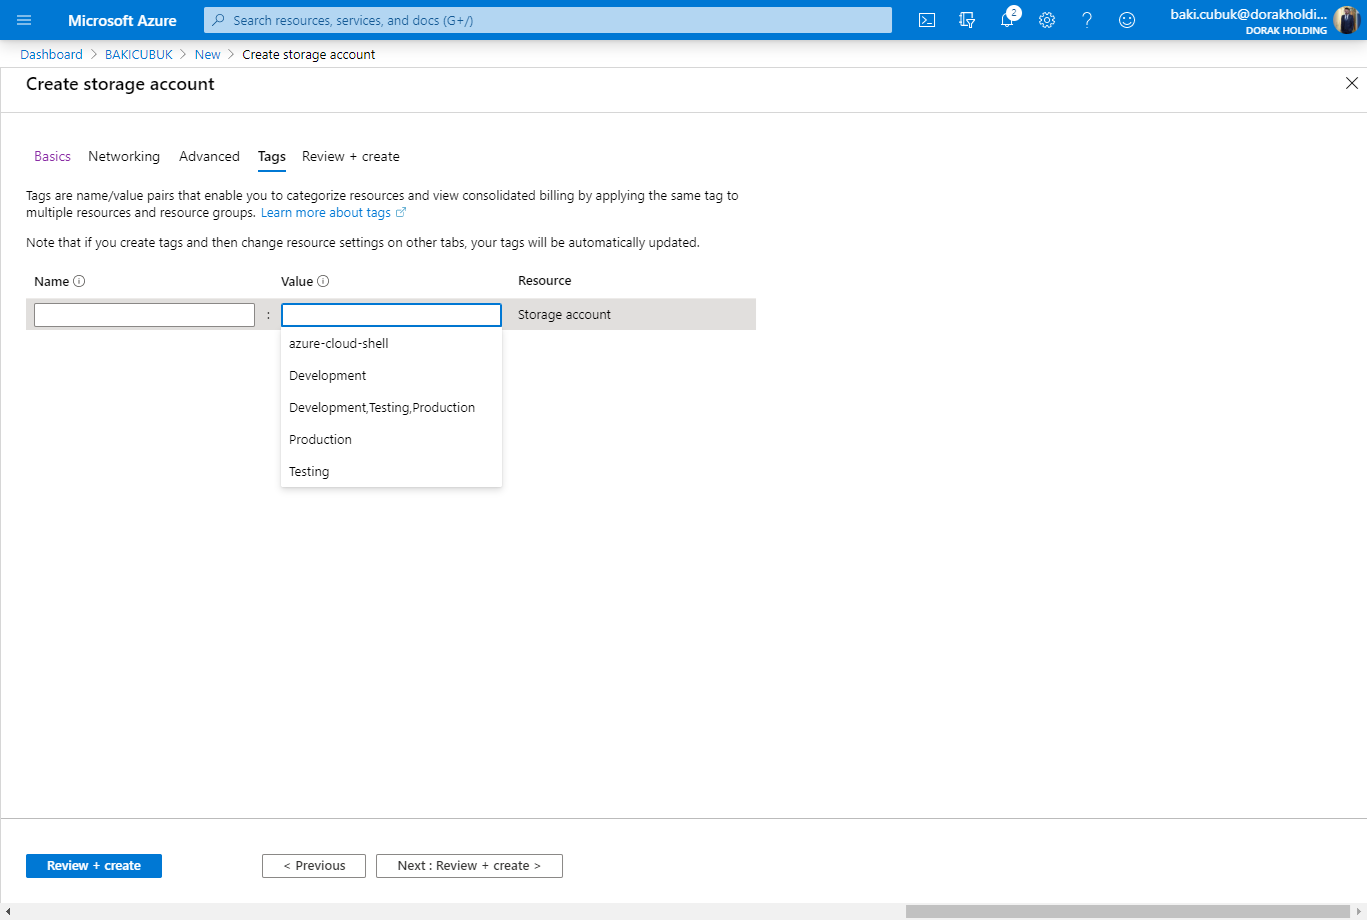The width and height of the screenshot is (1367, 920).
Task: Click the New breadcrumb
Action: click(x=207, y=54)
